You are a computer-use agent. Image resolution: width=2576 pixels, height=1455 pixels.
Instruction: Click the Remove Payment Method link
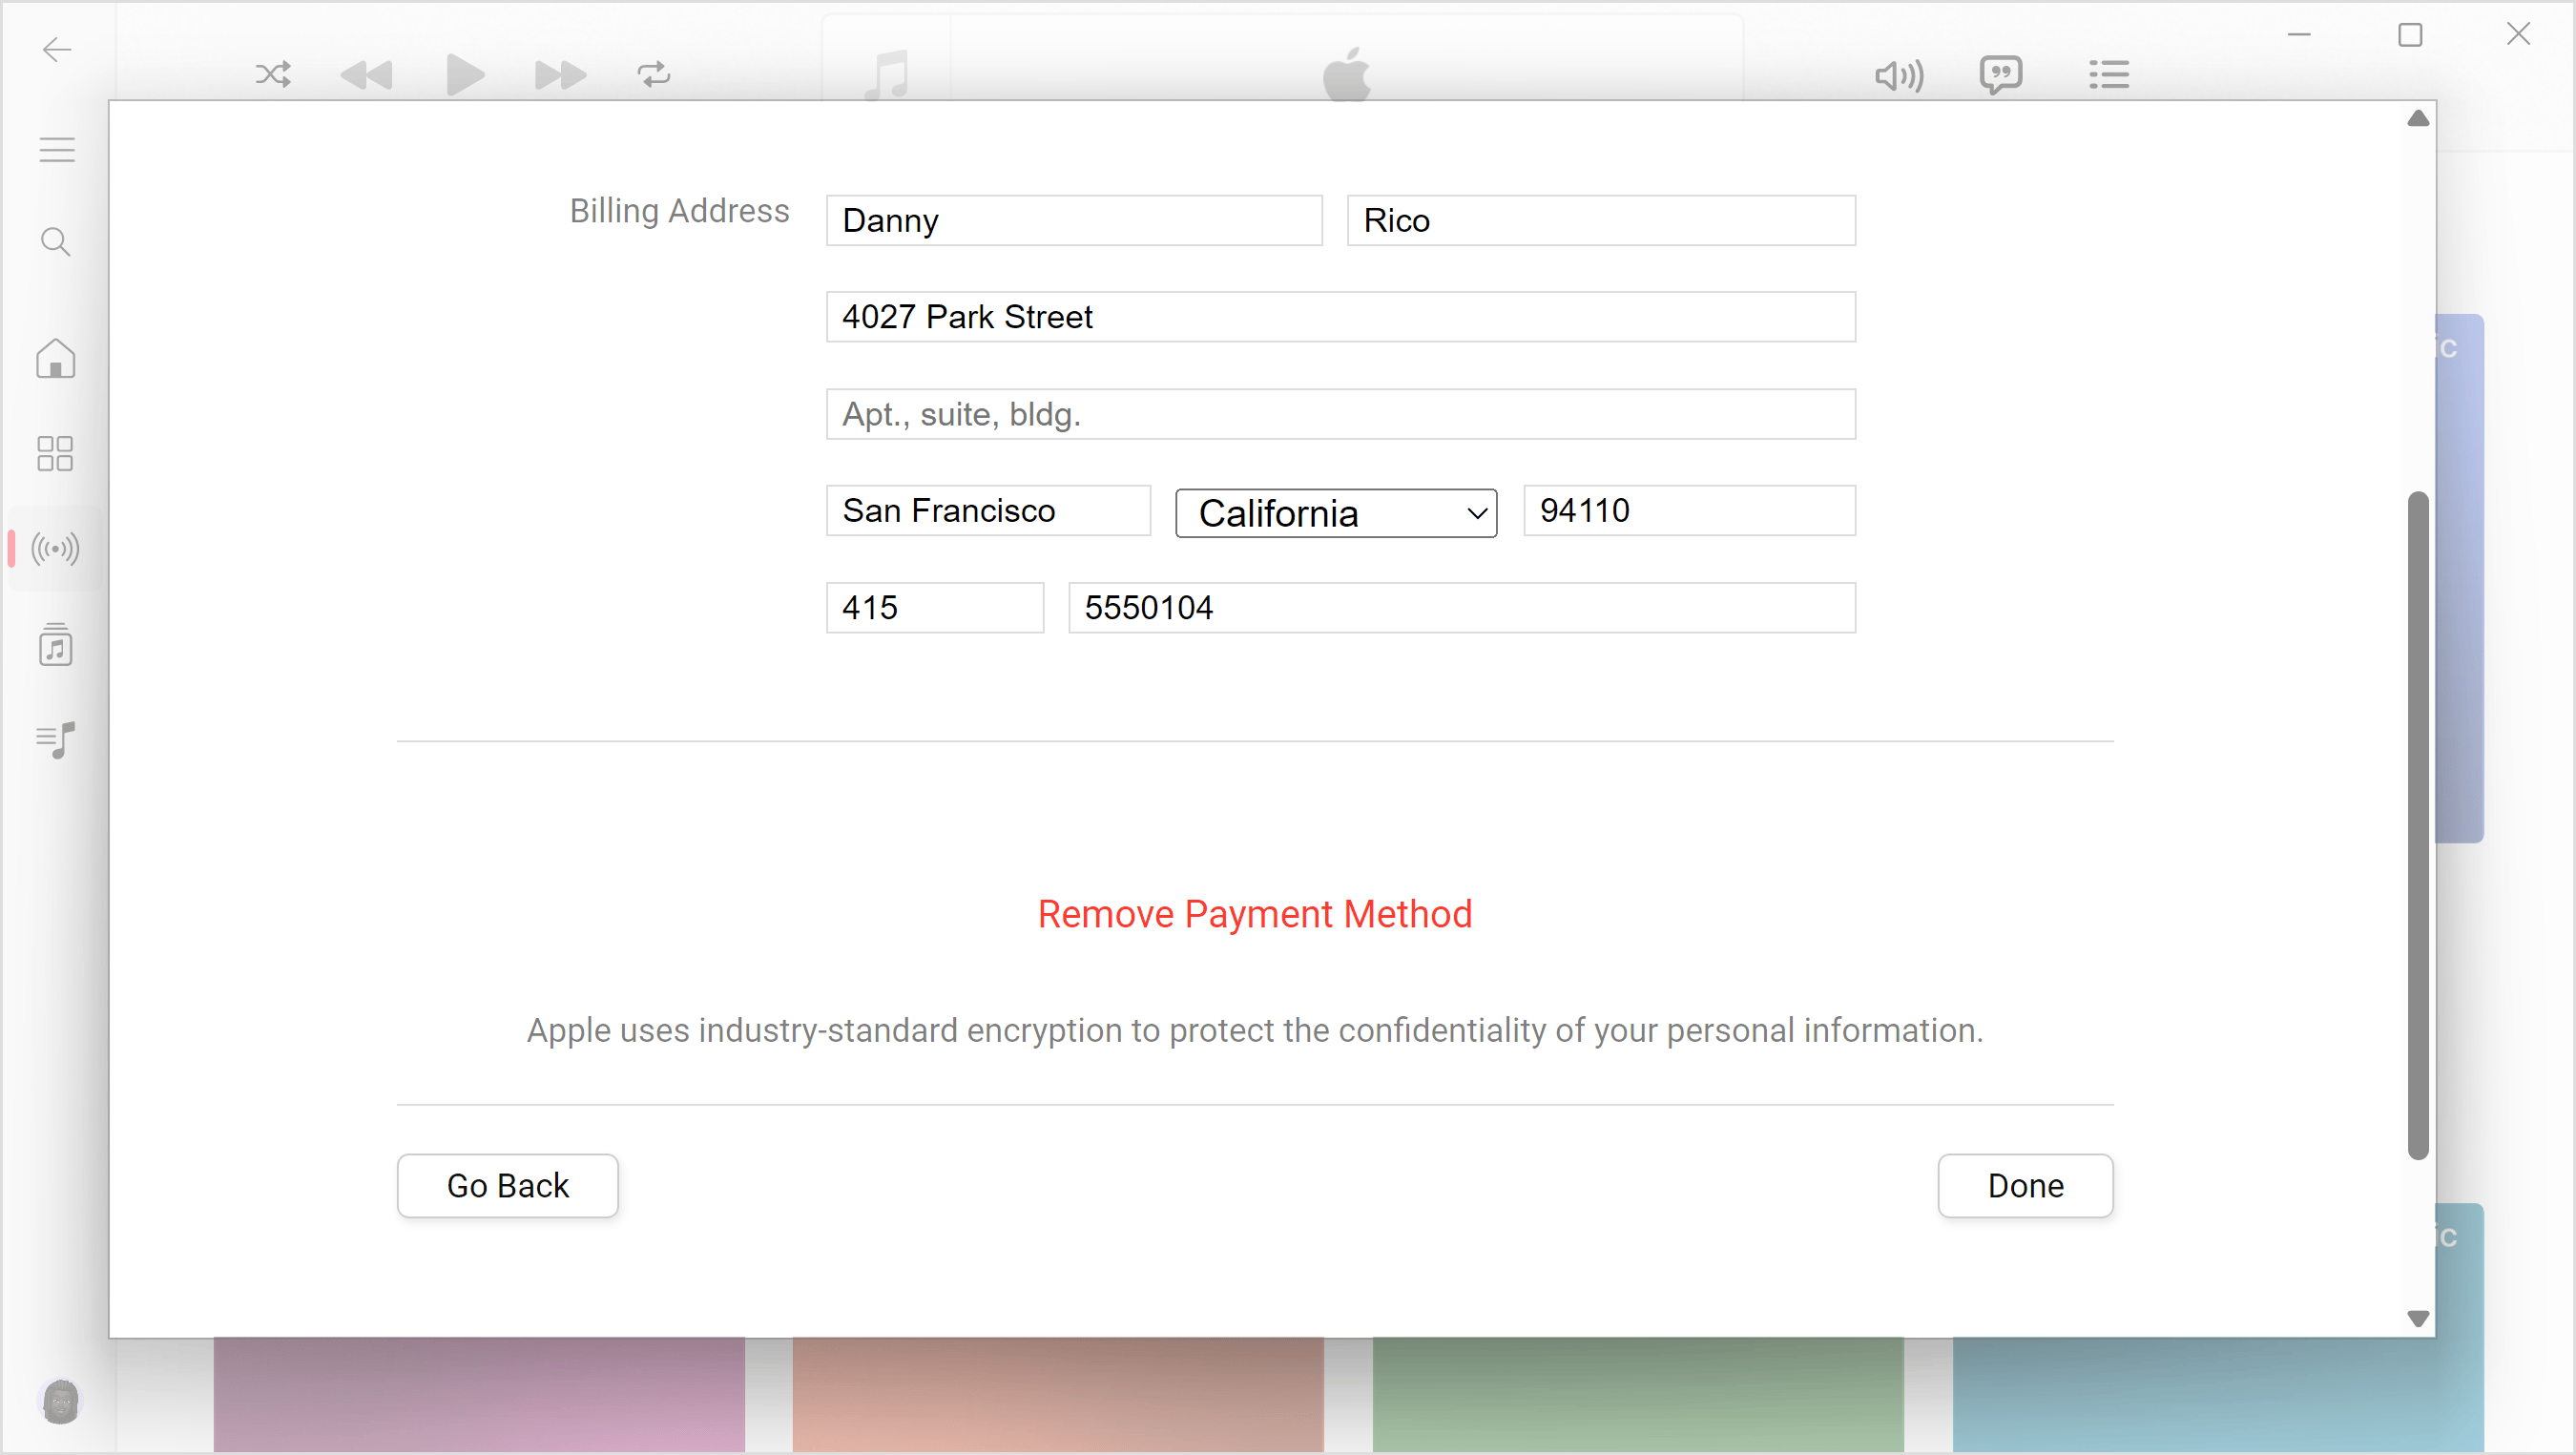tap(1255, 913)
